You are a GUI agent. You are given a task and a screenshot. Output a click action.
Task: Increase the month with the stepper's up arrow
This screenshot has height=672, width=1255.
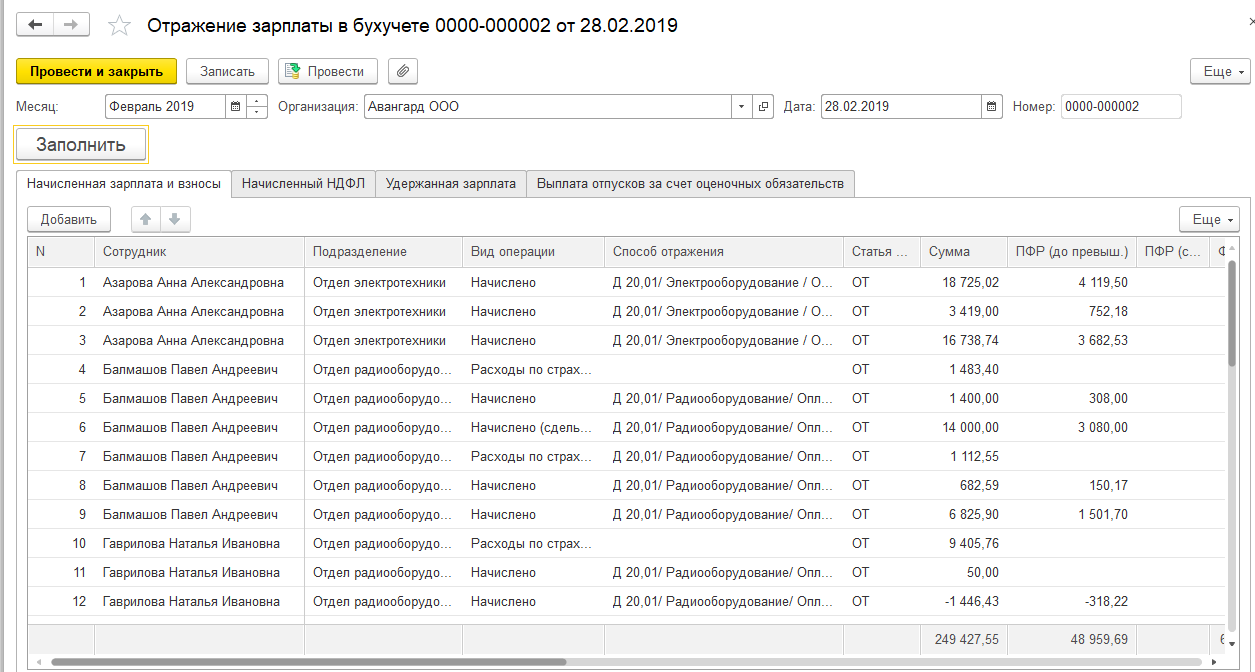tap(257, 101)
